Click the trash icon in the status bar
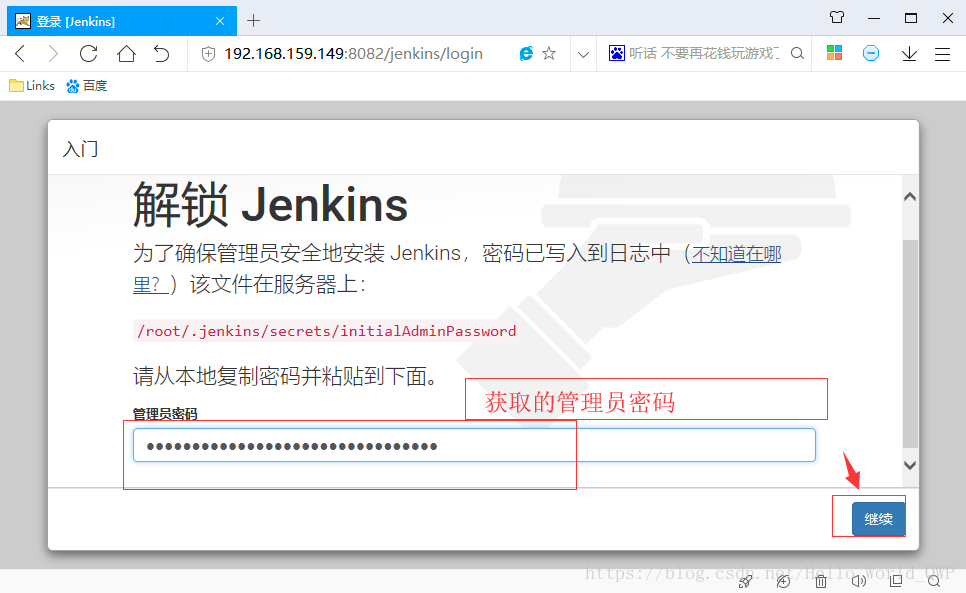 tap(821, 581)
